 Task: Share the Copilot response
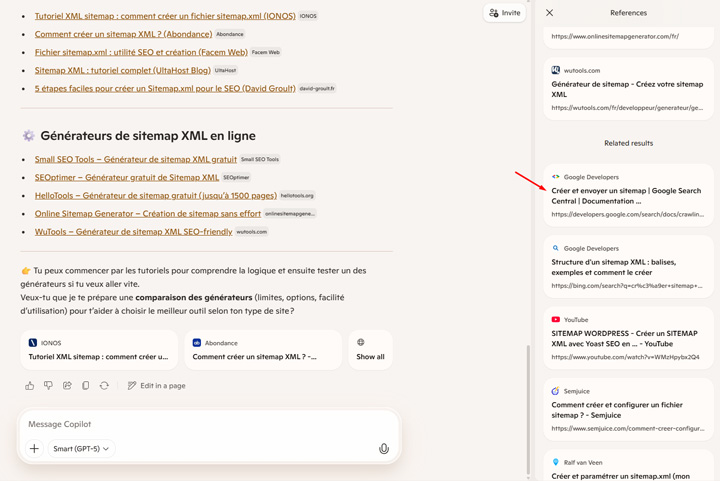(x=67, y=385)
